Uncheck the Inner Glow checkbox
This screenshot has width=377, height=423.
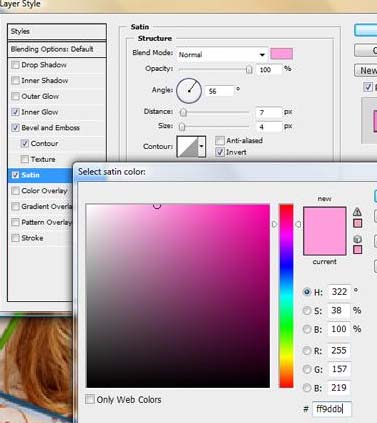(15, 112)
